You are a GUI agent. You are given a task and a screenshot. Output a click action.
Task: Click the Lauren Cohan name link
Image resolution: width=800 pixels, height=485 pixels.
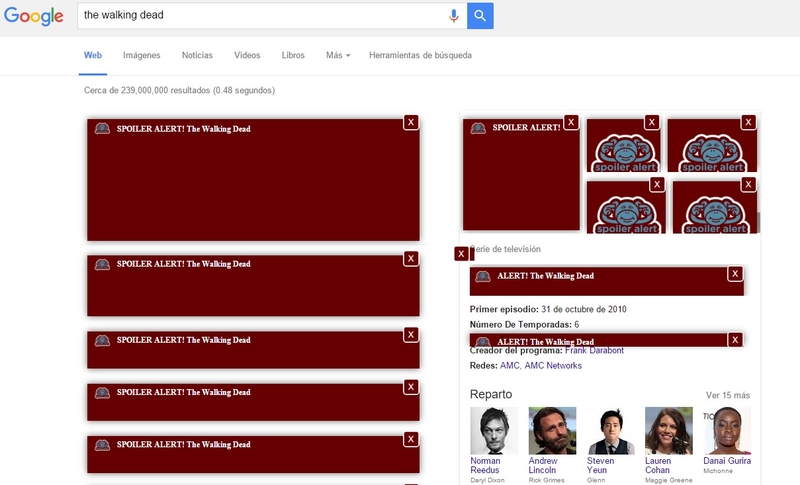(658, 466)
